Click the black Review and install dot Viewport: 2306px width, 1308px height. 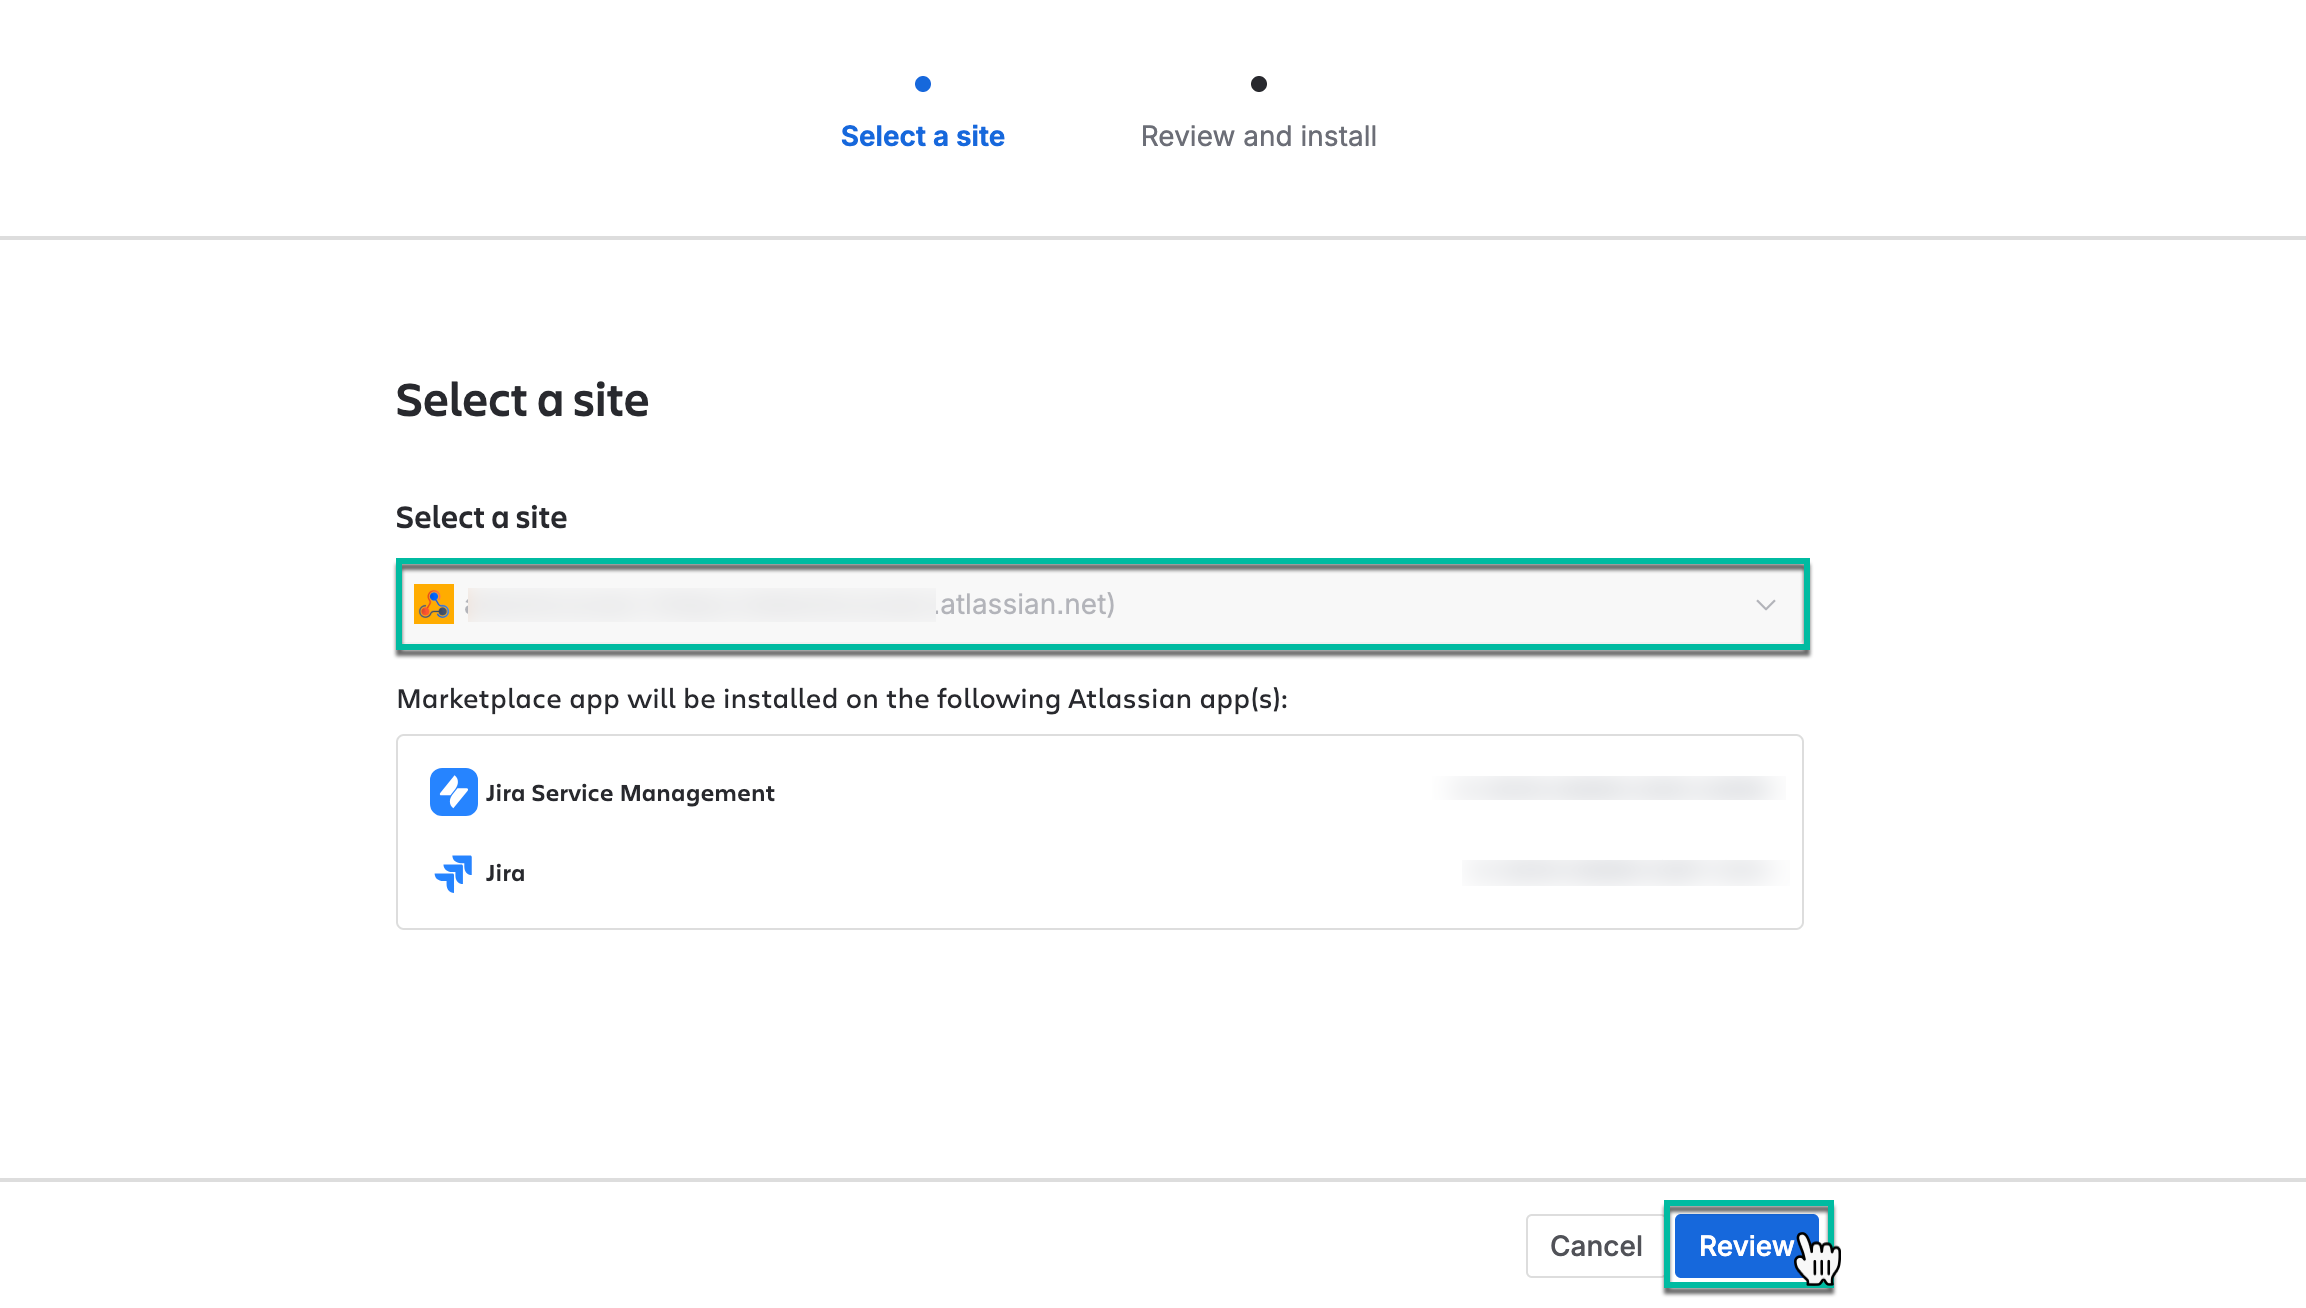coord(1258,84)
